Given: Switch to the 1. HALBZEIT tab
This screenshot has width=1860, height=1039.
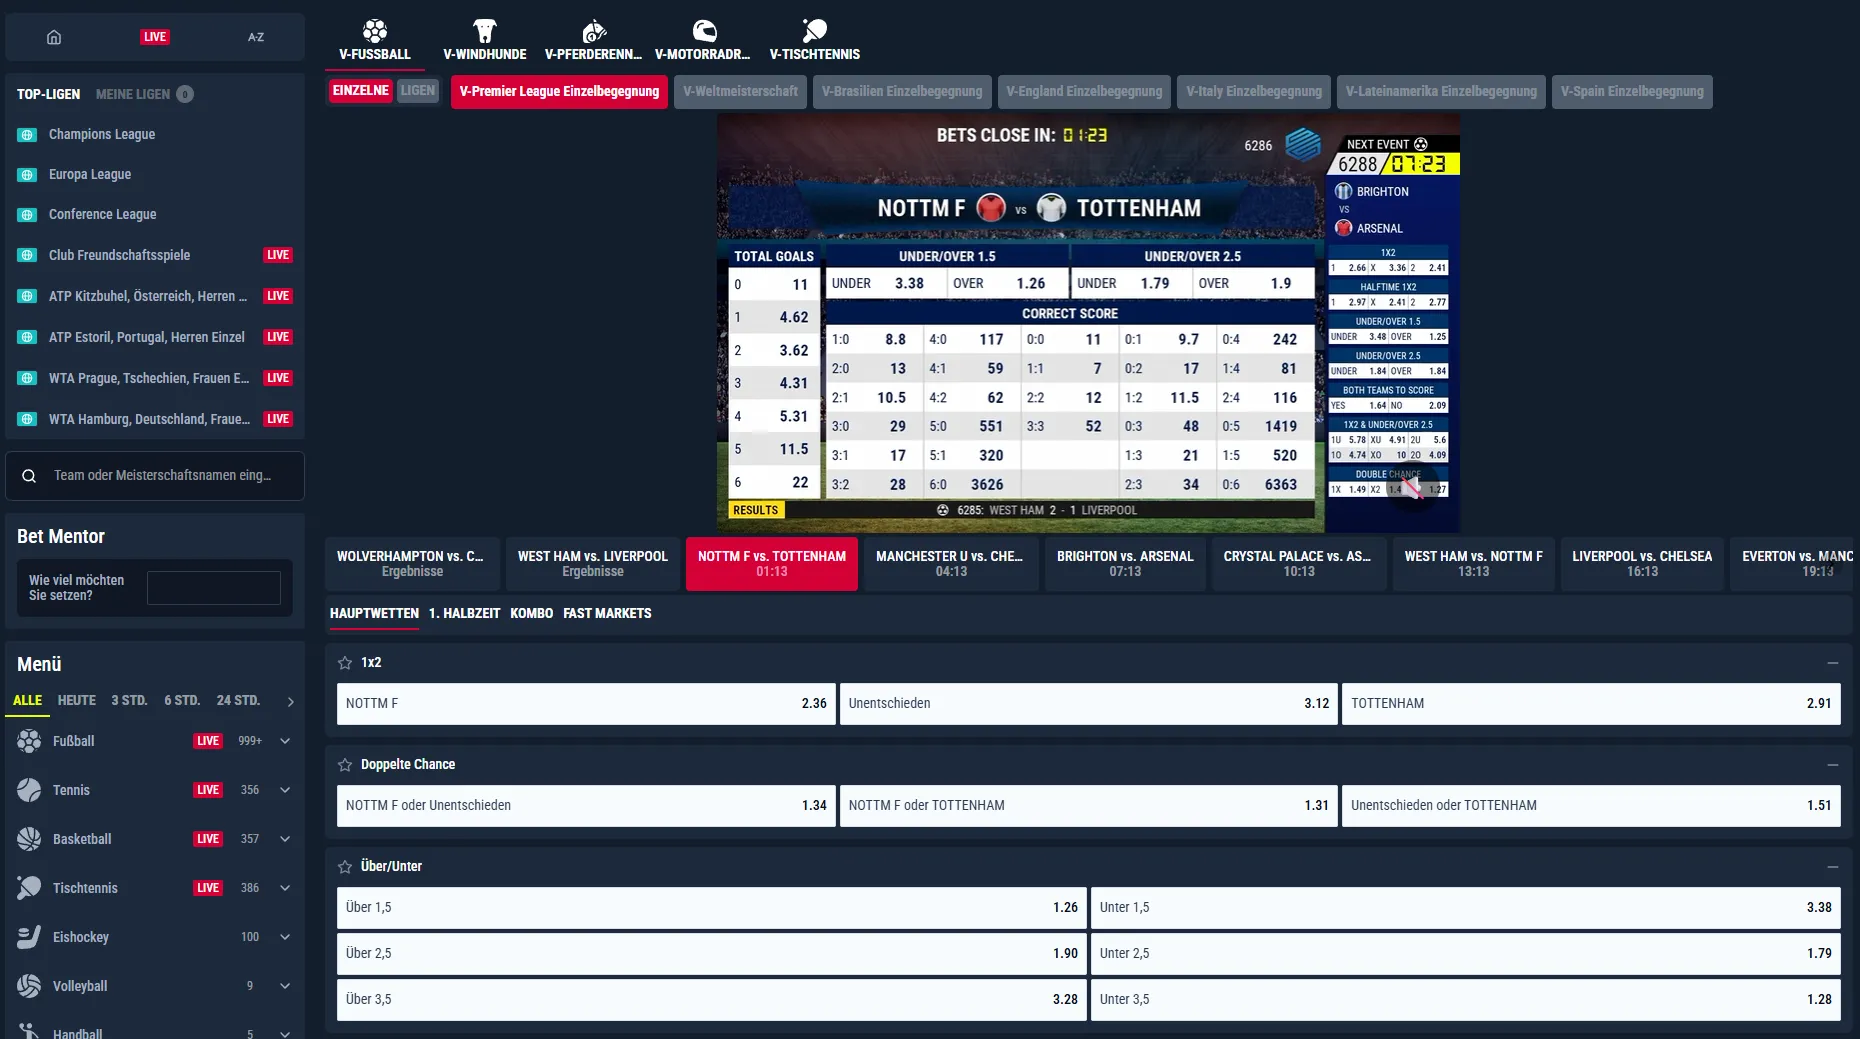Looking at the screenshot, I should point(464,614).
